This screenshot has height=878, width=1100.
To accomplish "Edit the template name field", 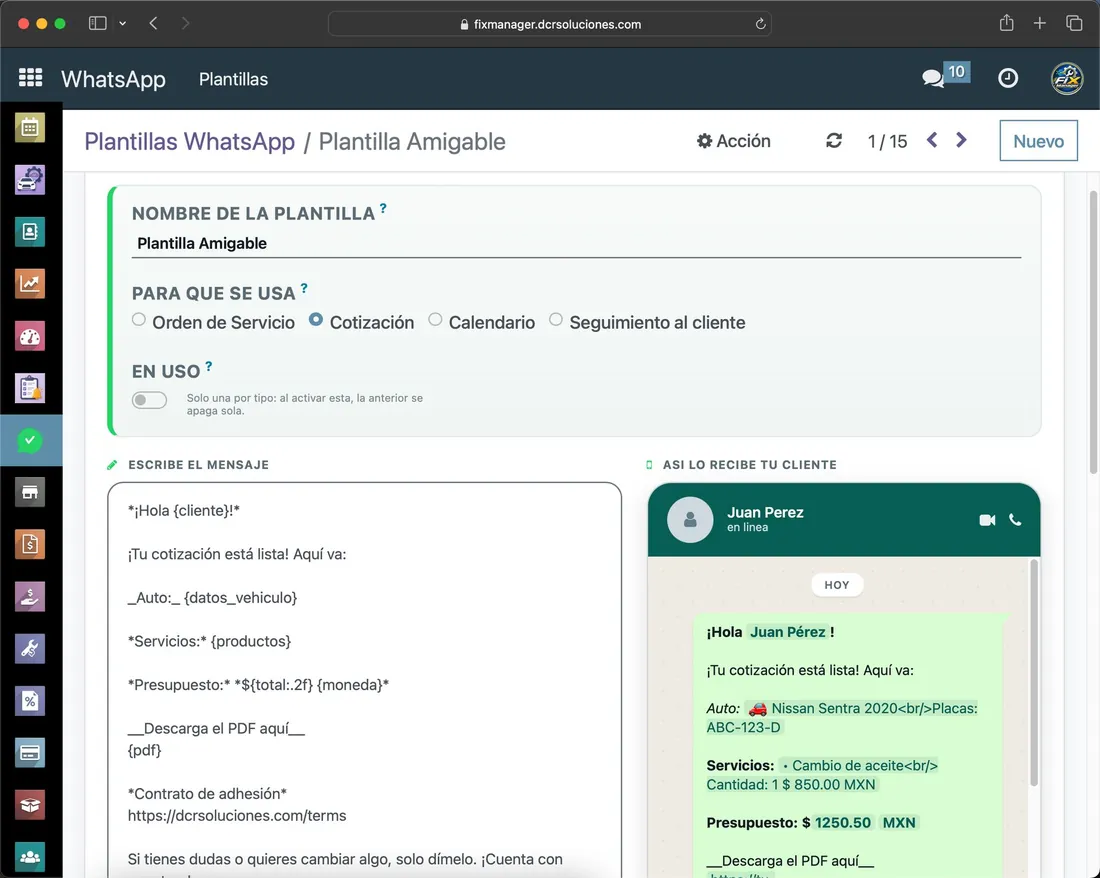I will (x=576, y=243).
